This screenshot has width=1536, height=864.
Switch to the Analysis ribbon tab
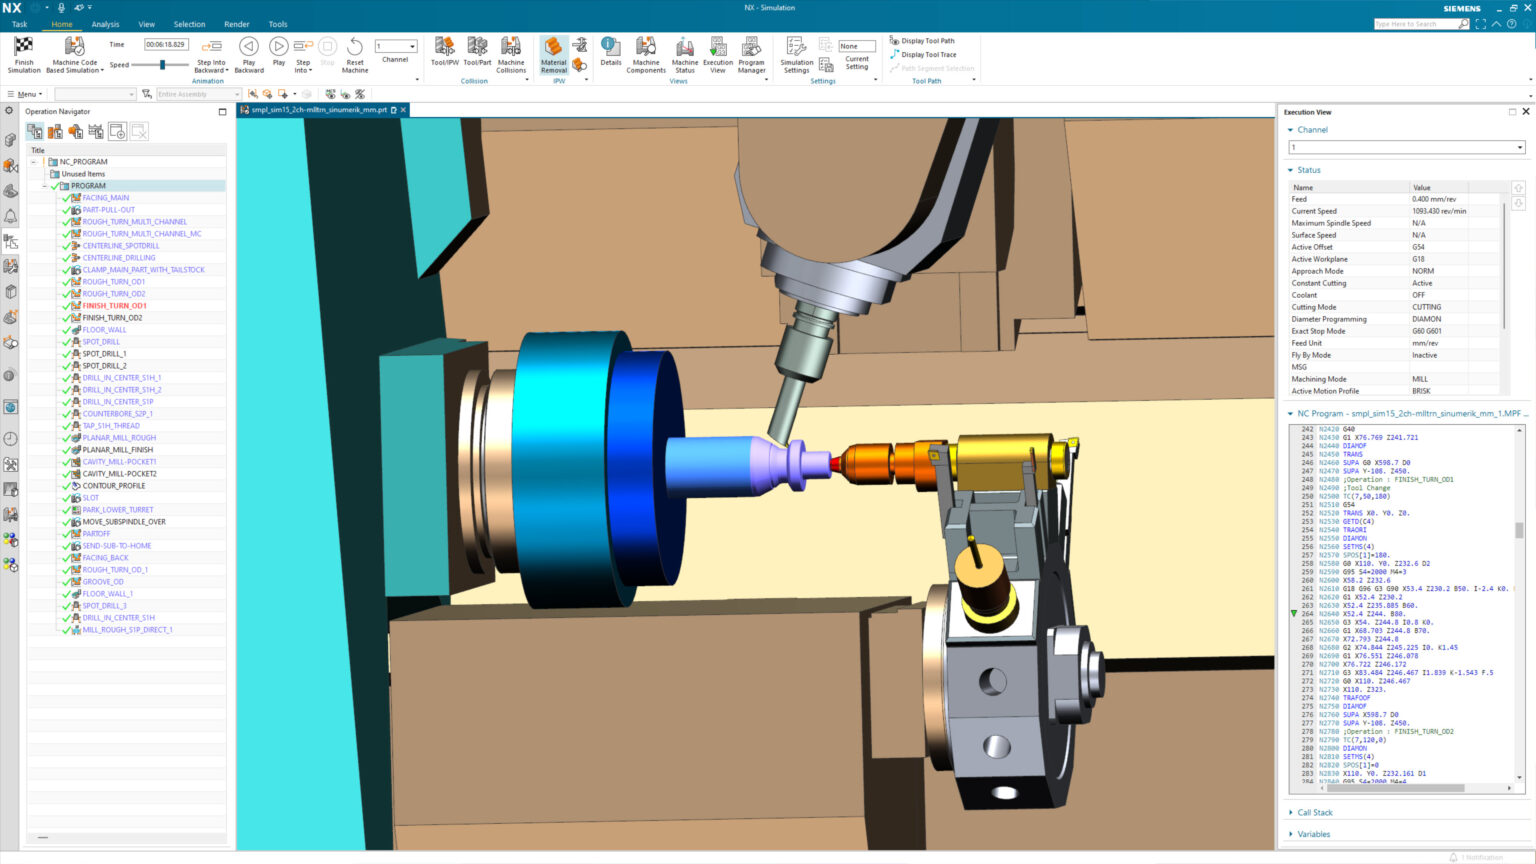click(105, 24)
